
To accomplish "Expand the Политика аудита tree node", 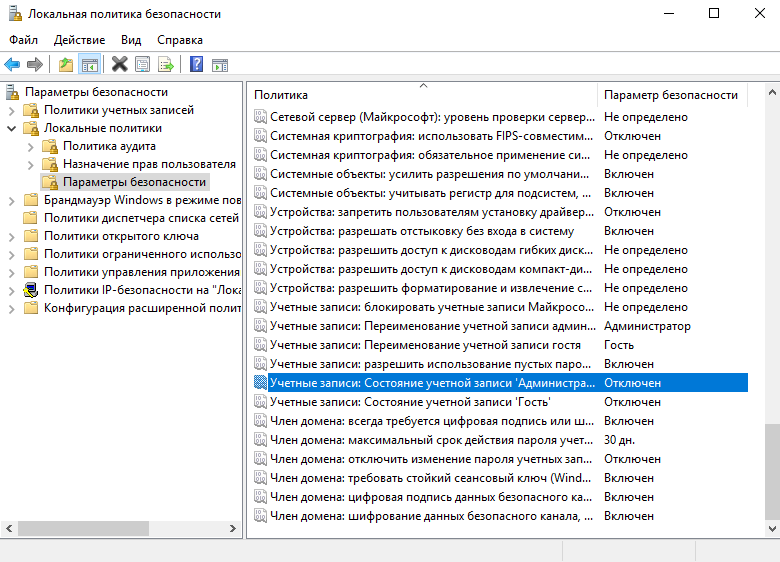I will [30, 146].
